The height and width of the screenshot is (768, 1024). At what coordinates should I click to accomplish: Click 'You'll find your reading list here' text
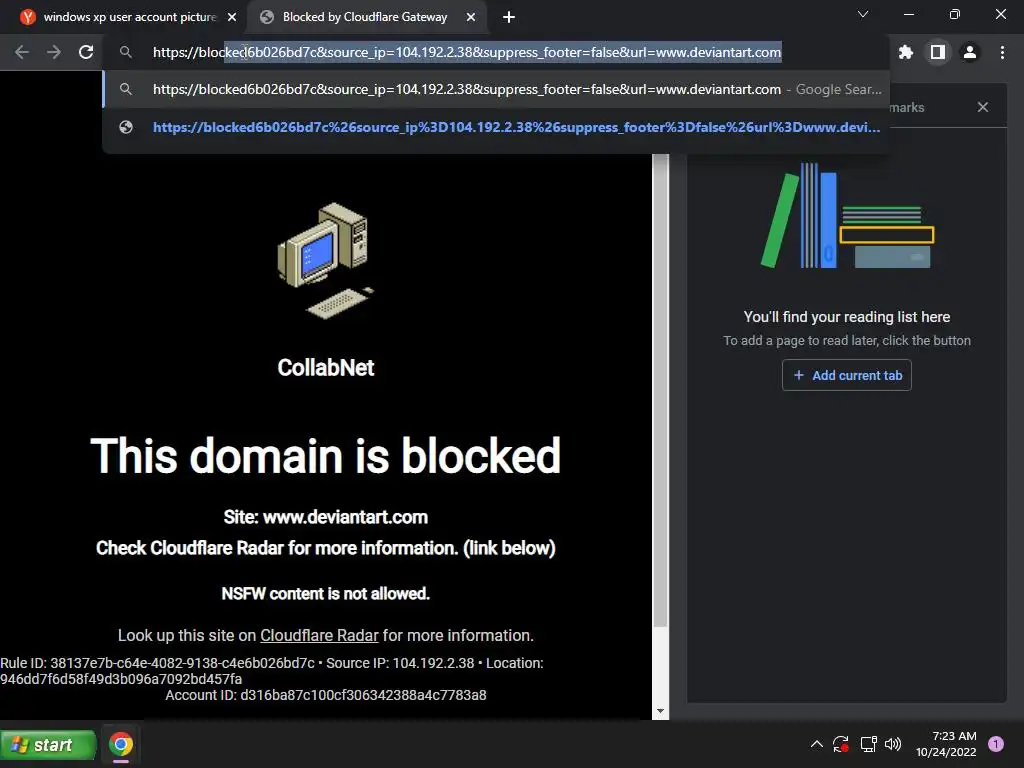846,317
